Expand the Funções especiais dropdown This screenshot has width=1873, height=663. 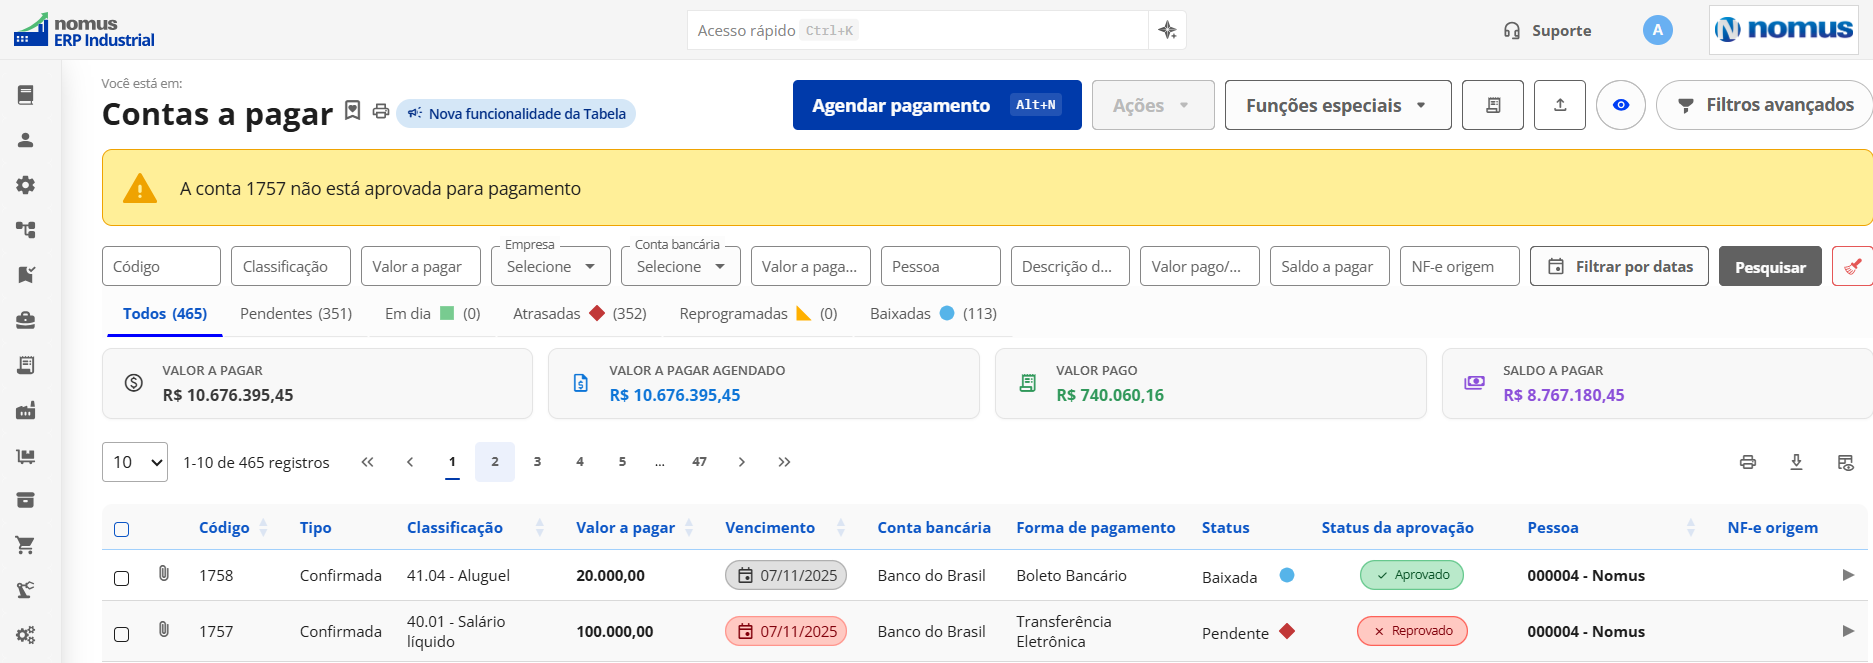coord(1338,105)
